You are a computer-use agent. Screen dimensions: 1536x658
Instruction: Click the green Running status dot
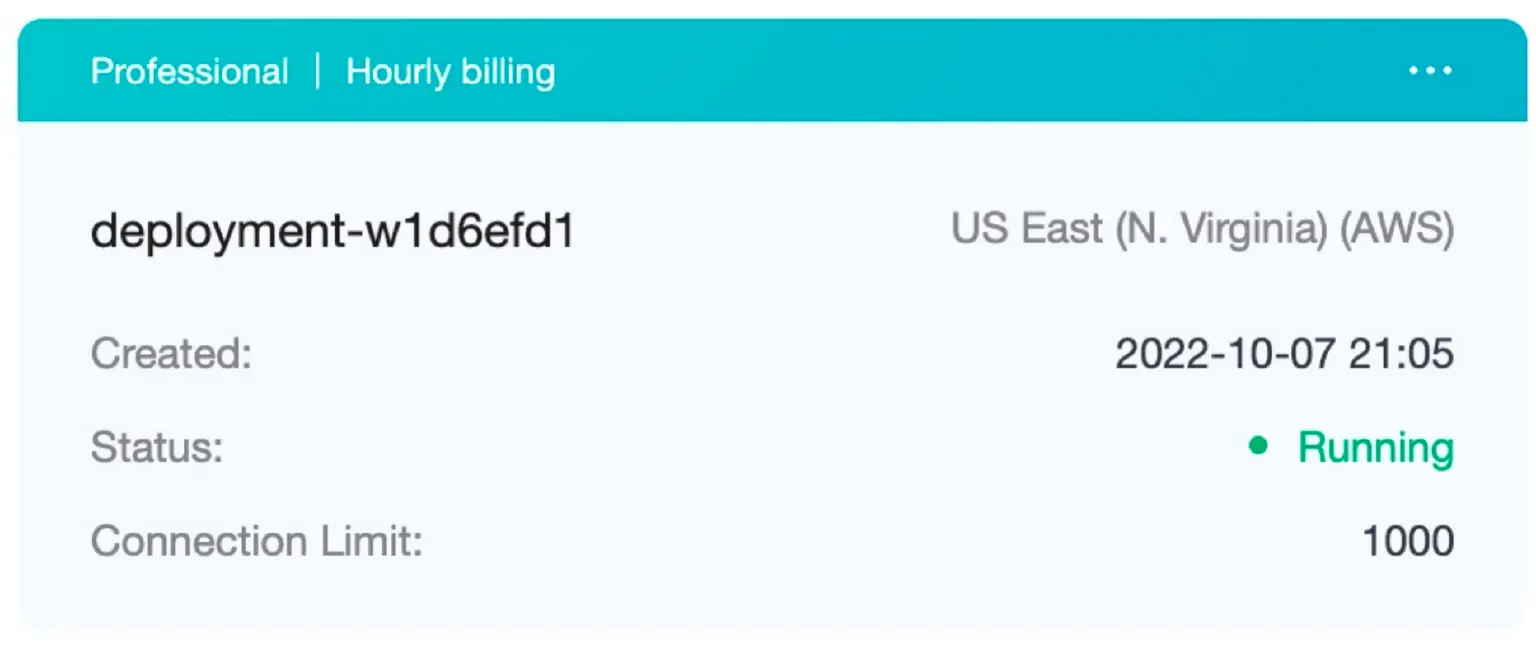tap(1258, 445)
